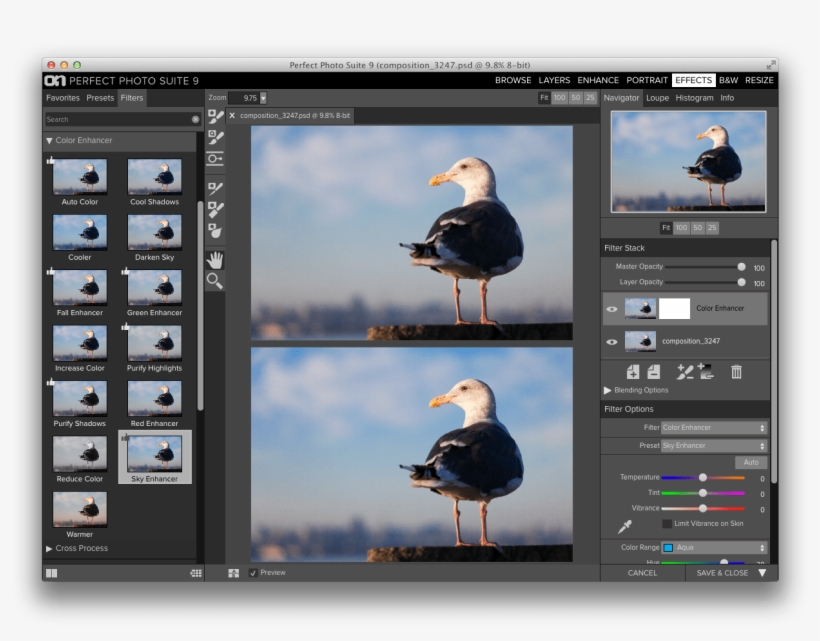Open the Preset Sky Enhancer dropdown
820x641 pixels.
click(713, 445)
